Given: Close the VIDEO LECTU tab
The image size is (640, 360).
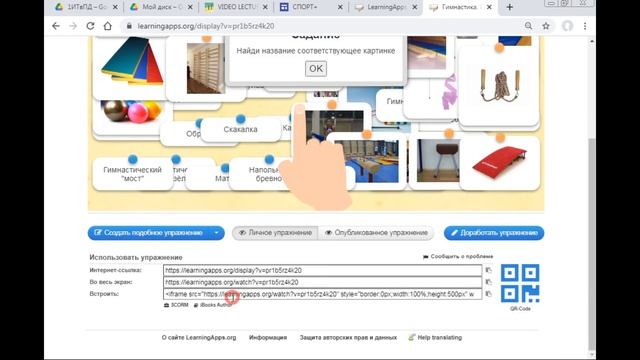Looking at the screenshot, I should [x=265, y=7].
